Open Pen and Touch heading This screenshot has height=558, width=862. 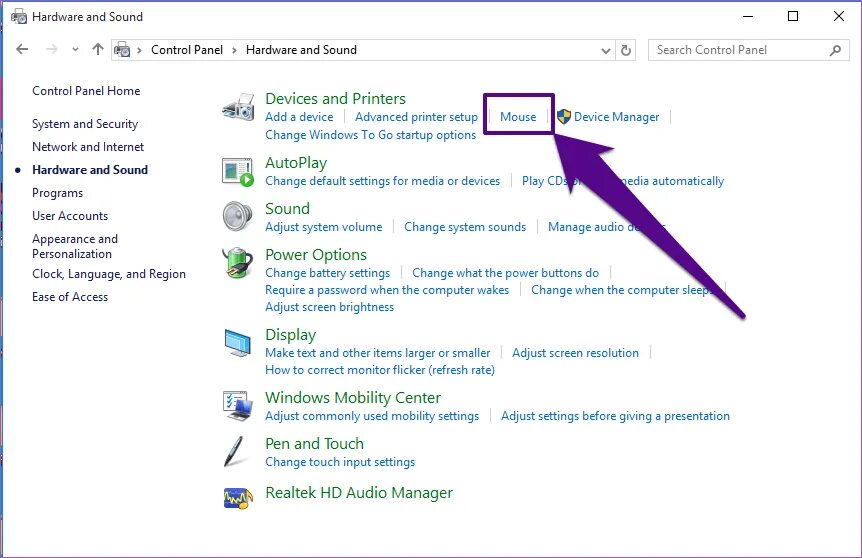[x=314, y=444]
